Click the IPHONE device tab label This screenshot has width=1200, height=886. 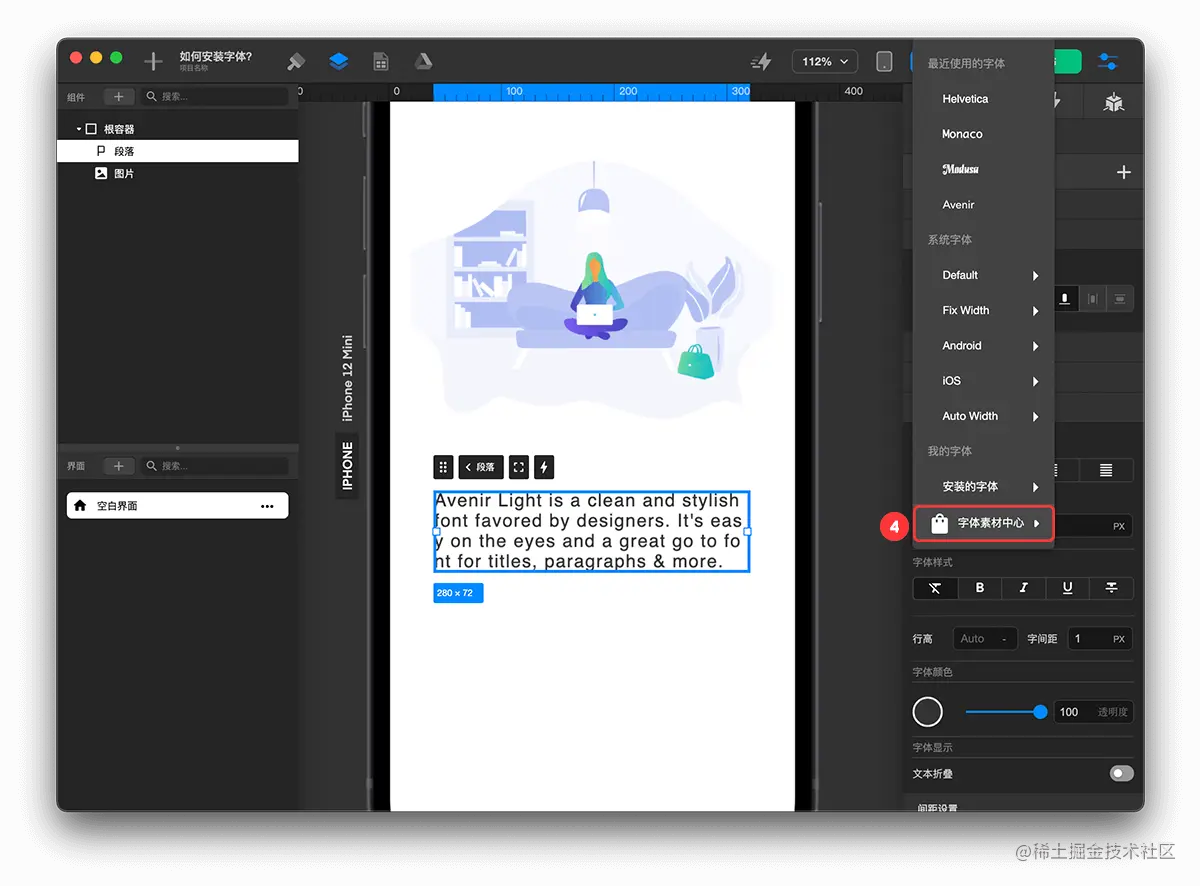347,466
